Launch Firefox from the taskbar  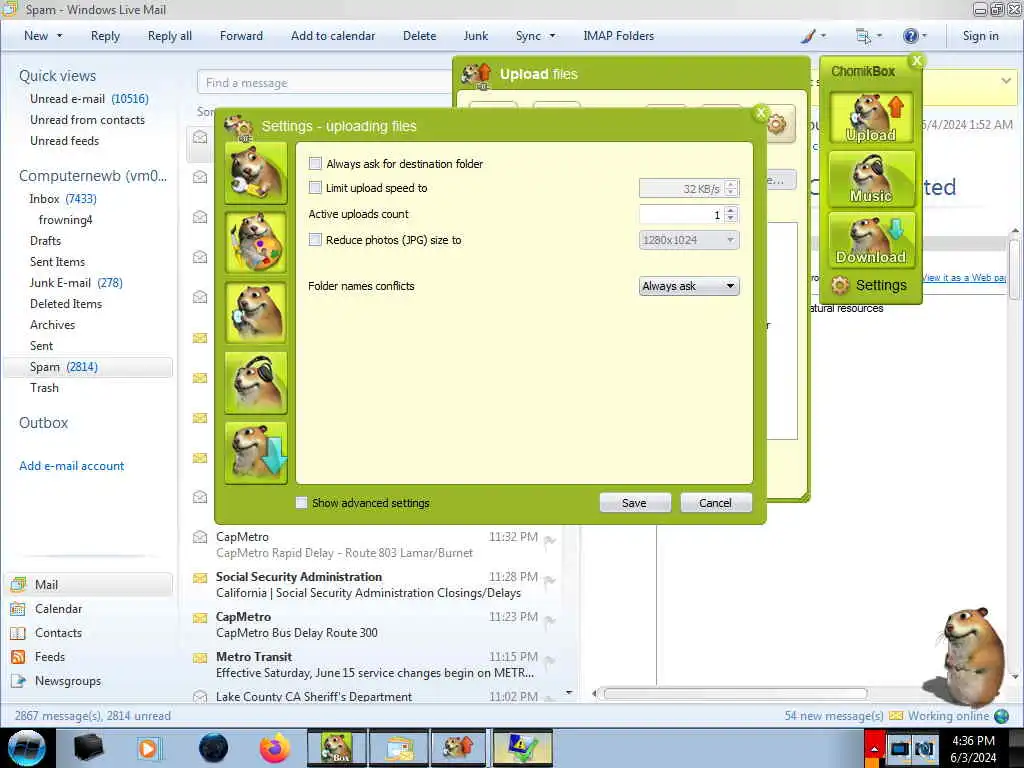[x=275, y=748]
